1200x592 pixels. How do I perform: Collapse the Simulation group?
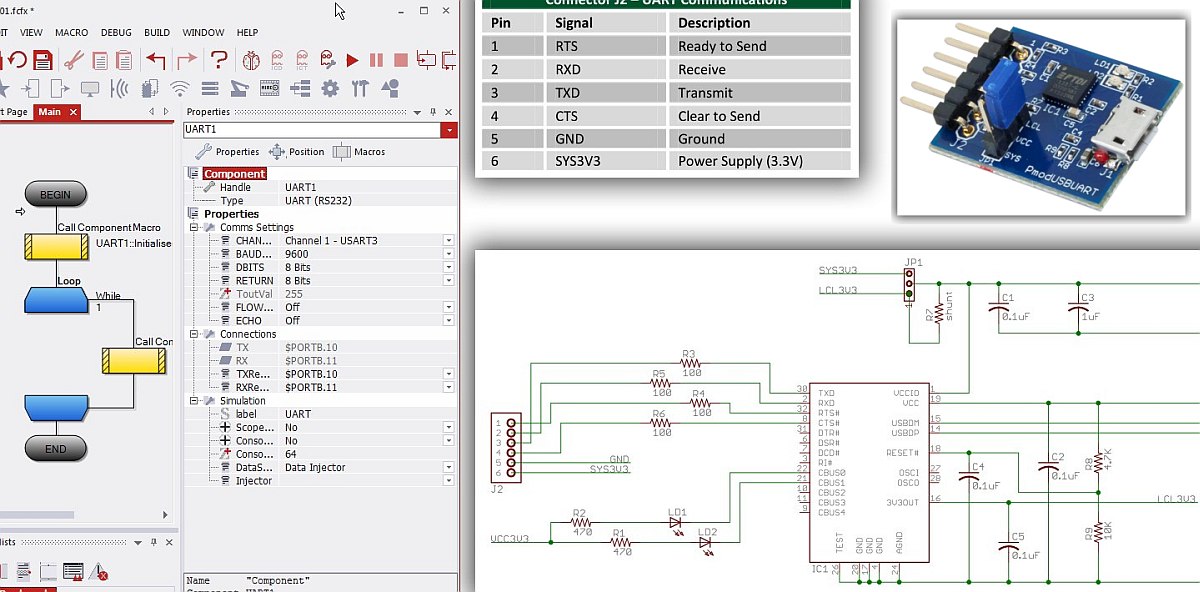click(x=196, y=401)
